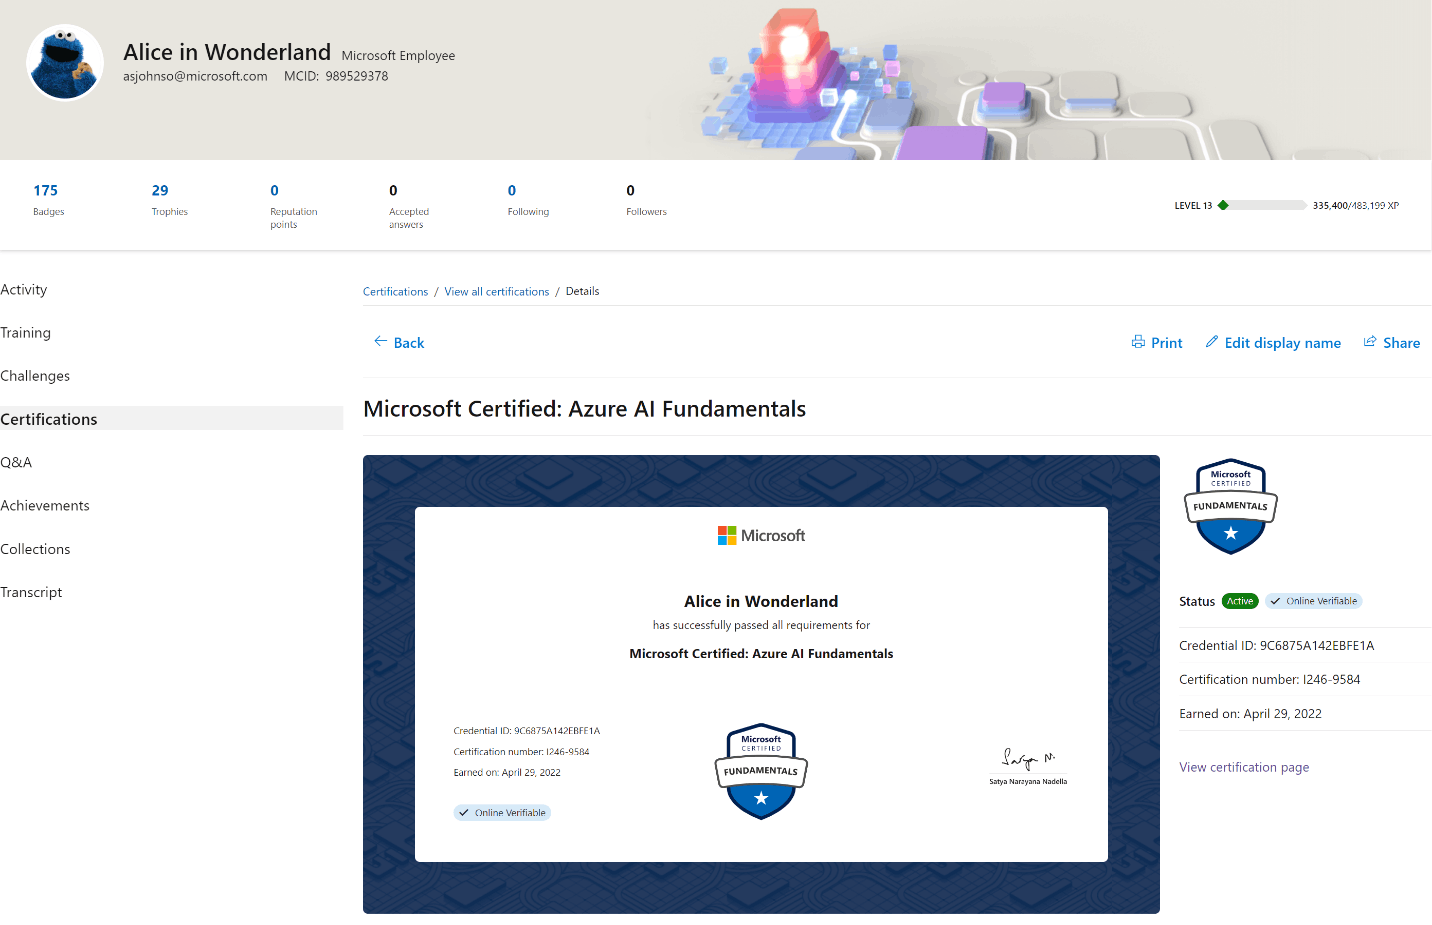Viewport: 1432px width, 925px height.
Task: Select the Certifications sidebar item
Action: coord(171,419)
